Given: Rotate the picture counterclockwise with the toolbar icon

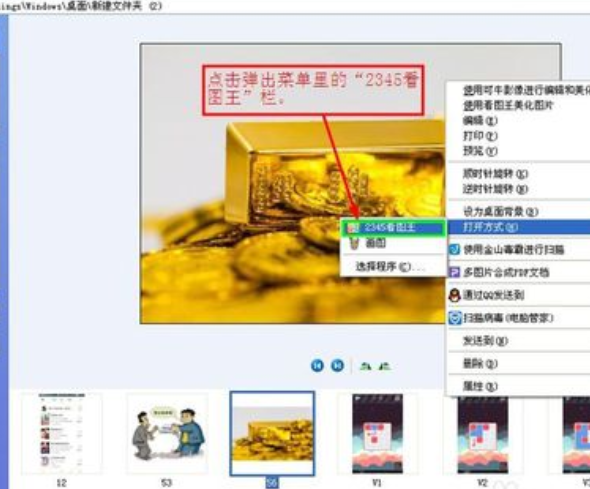Looking at the screenshot, I should pyautogui.click(x=385, y=366).
